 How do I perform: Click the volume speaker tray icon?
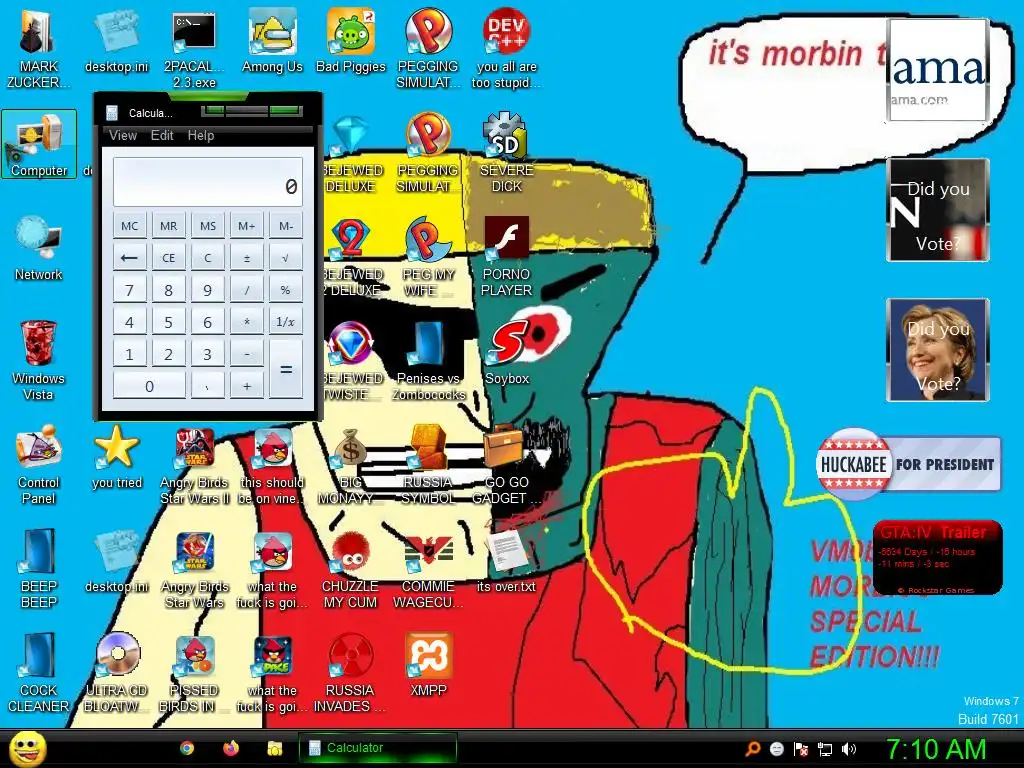pos(848,749)
